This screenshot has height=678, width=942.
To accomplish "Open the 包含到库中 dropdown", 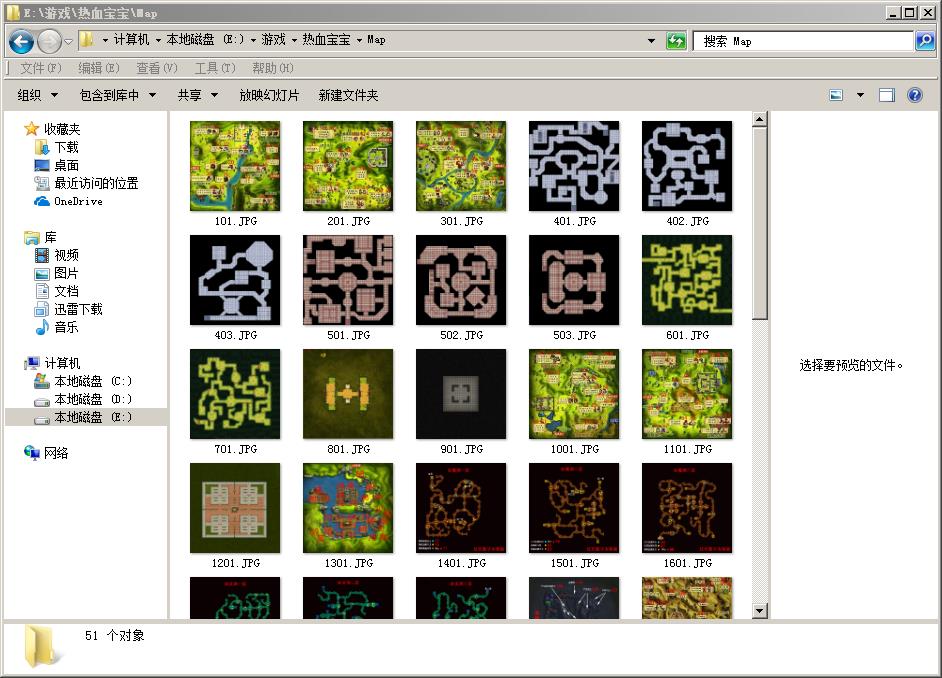I will [118, 95].
